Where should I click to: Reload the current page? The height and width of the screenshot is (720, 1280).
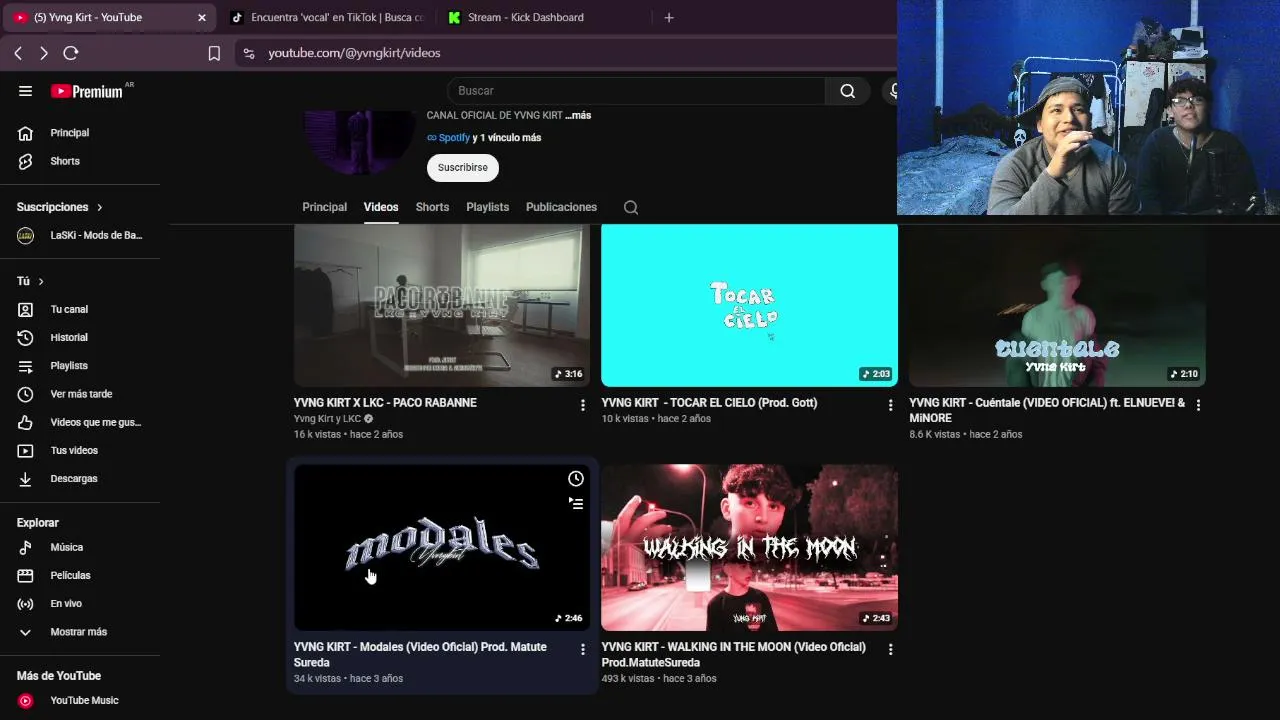tap(71, 53)
